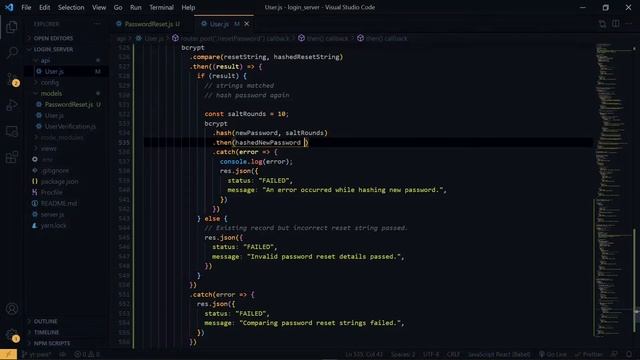Viewport: 640px width, 360px height.
Task: Close the User.js editor tab
Action: [247, 24]
